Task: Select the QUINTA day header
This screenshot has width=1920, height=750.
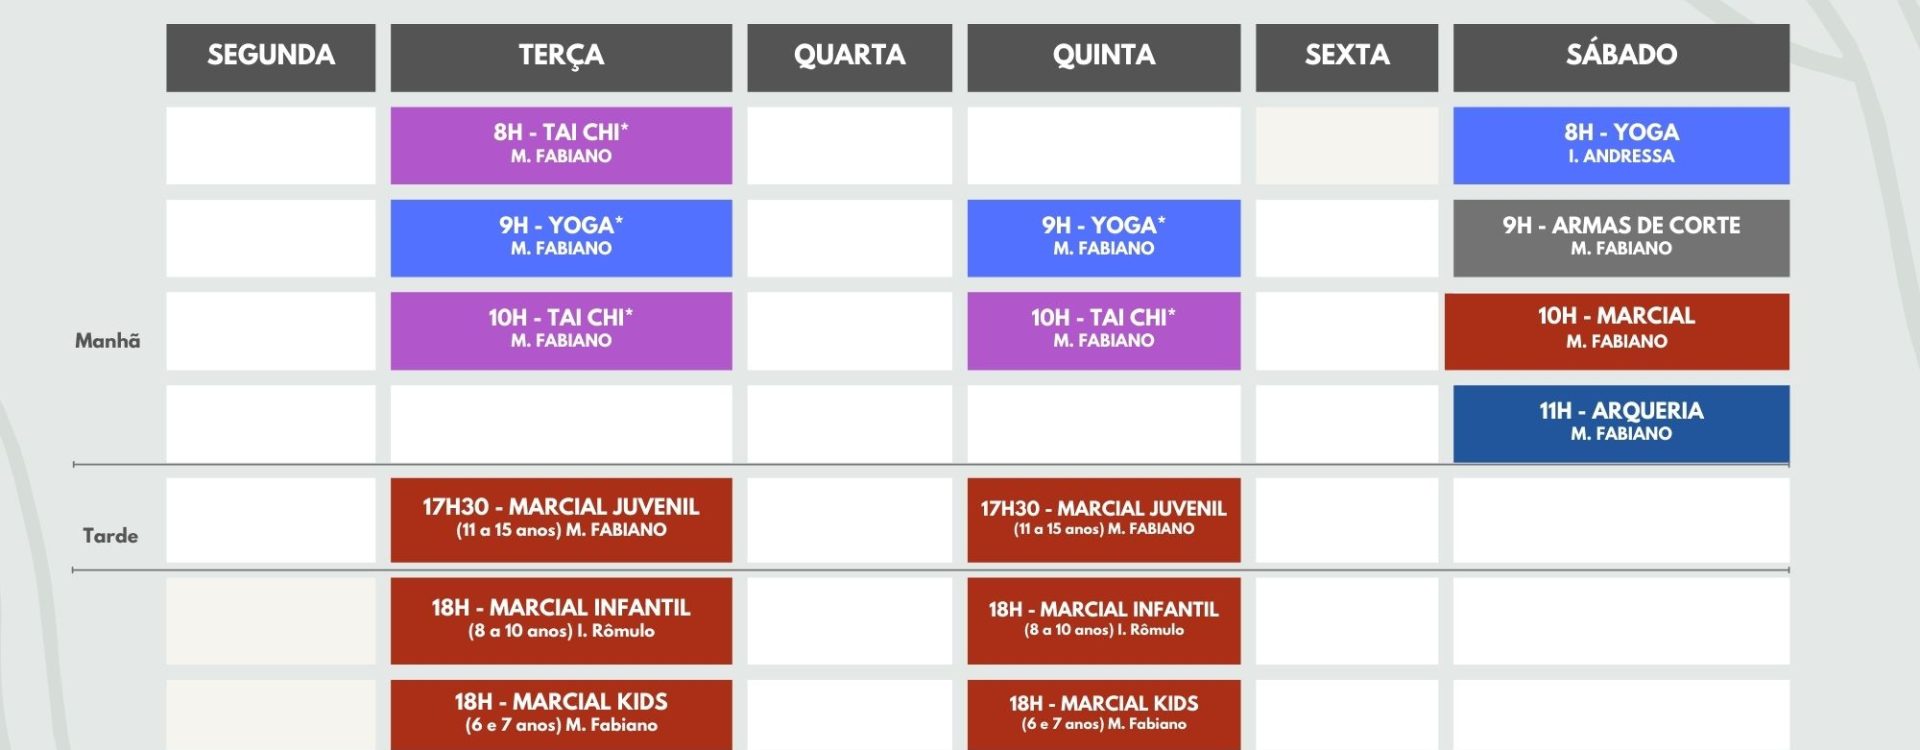Action: click(x=1104, y=58)
